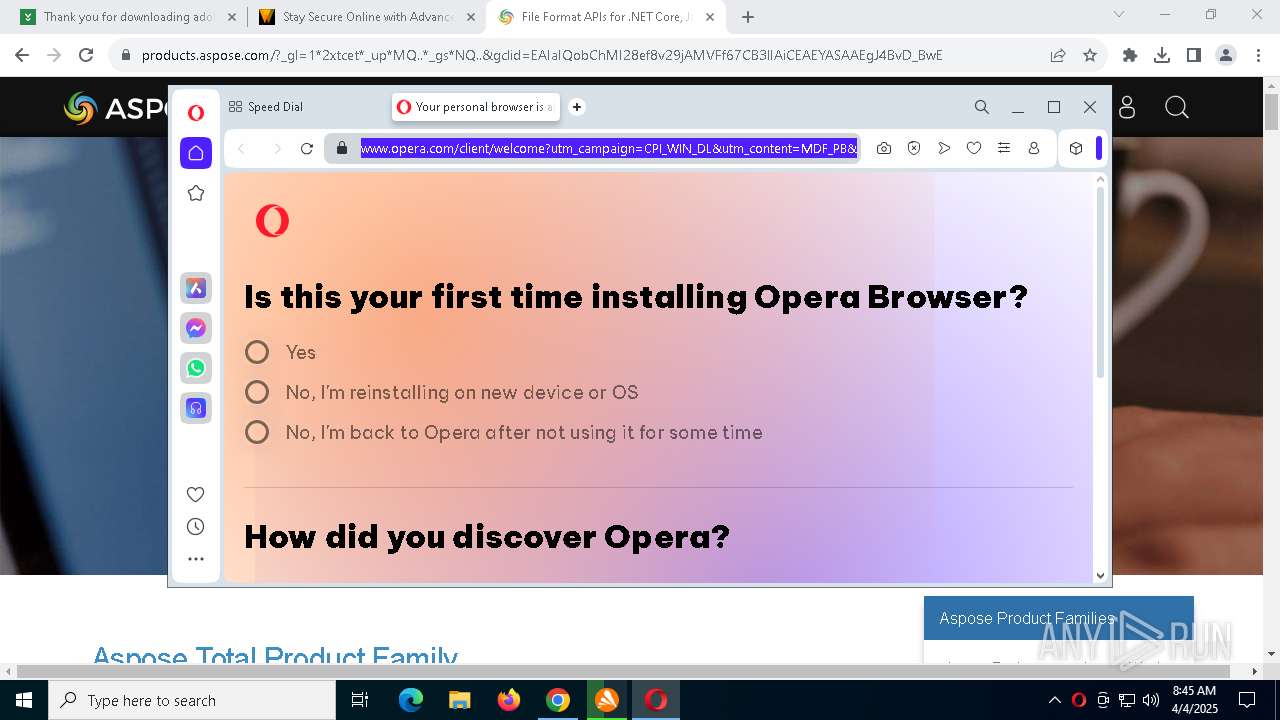This screenshot has height=720, width=1280.
Task: Open Windows Start menu
Action: tap(24, 700)
